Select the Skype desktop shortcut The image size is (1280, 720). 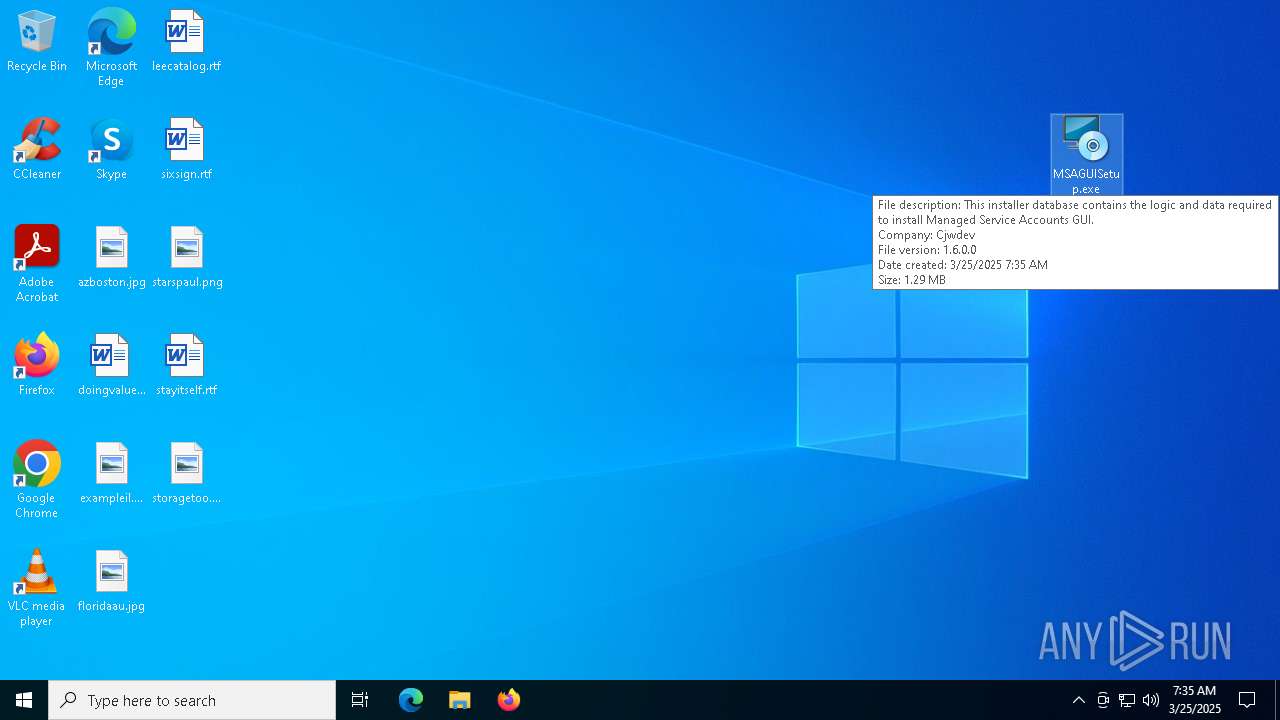point(111,150)
